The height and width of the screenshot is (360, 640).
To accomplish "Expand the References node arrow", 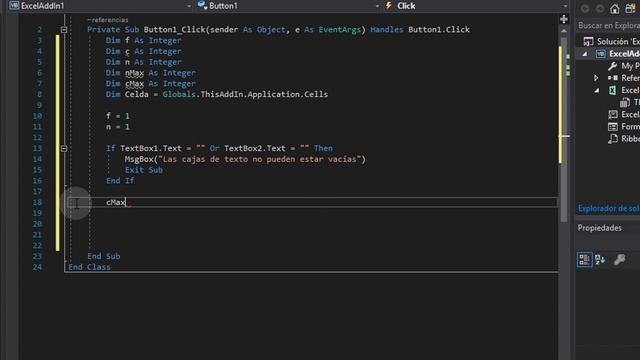I will point(596,78).
